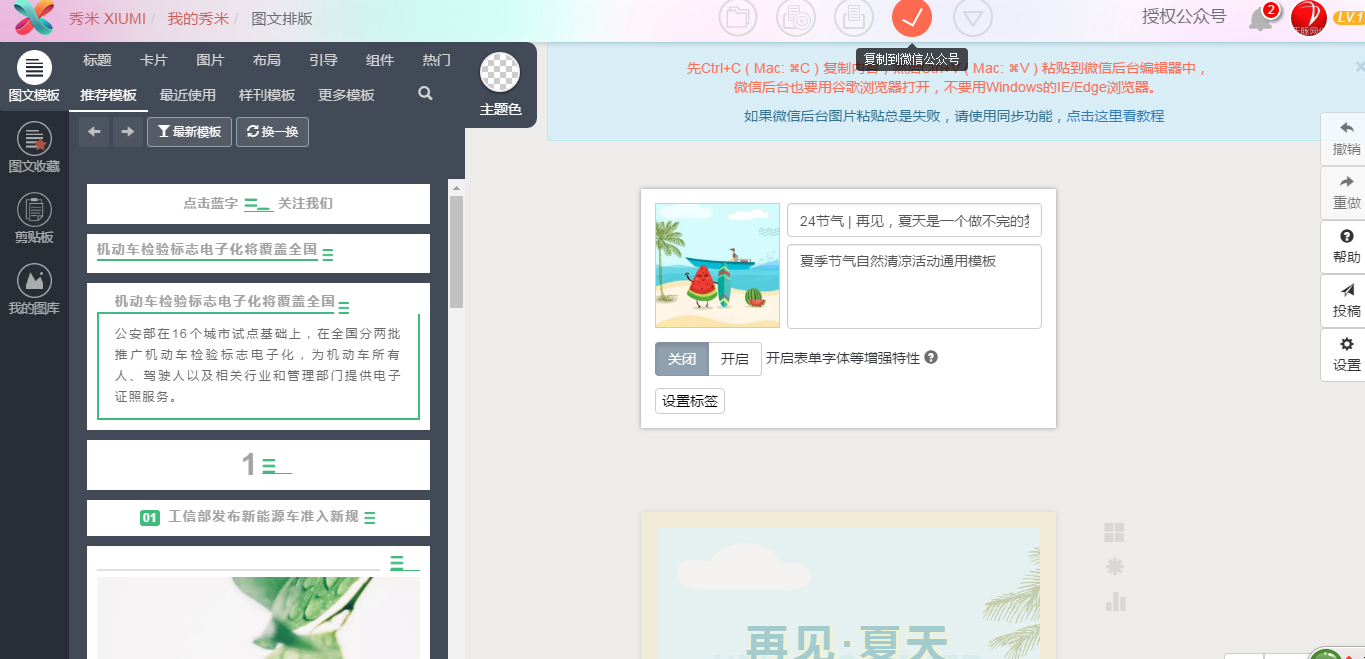Switch to the 卡片 template tab
This screenshot has height=659, width=1365.
click(x=152, y=59)
